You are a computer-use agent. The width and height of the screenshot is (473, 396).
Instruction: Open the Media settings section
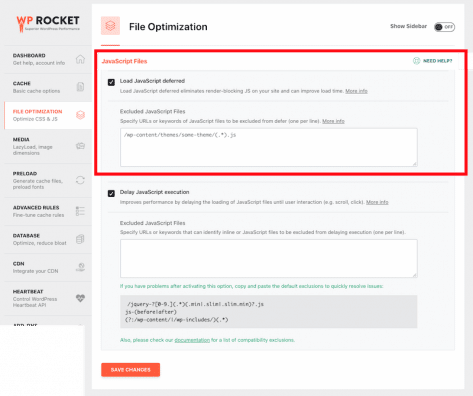(48, 146)
